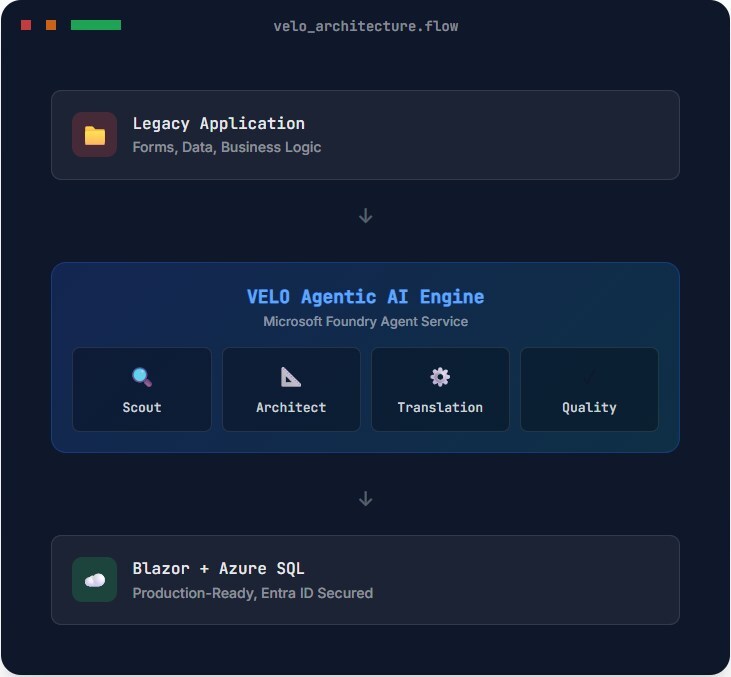The height and width of the screenshot is (677, 731).
Task: Select the Architect label text
Action: 291,407
